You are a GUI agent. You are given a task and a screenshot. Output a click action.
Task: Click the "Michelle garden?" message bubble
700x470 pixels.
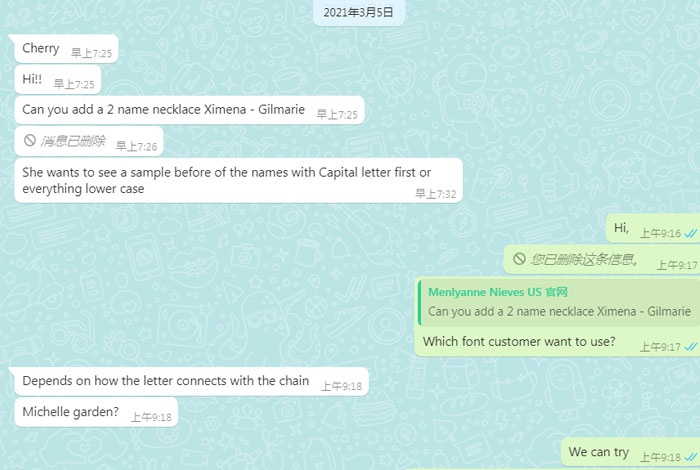[96, 412]
